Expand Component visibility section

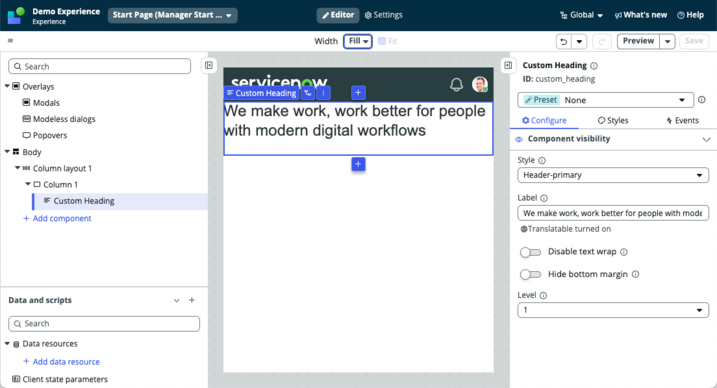(x=706, y=139)
